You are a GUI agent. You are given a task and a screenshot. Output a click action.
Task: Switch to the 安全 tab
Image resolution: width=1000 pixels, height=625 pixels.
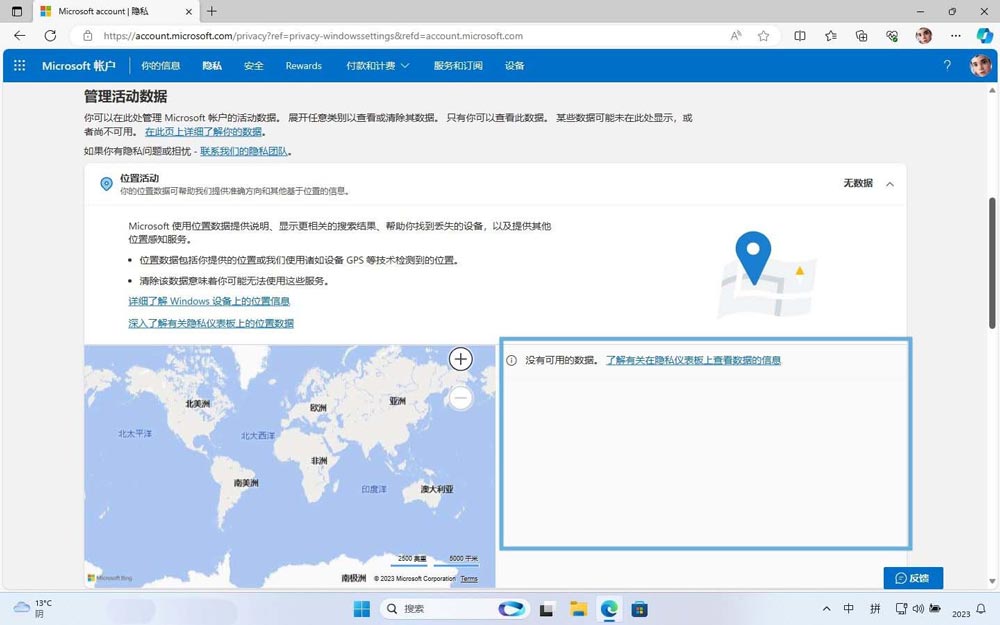253,65
